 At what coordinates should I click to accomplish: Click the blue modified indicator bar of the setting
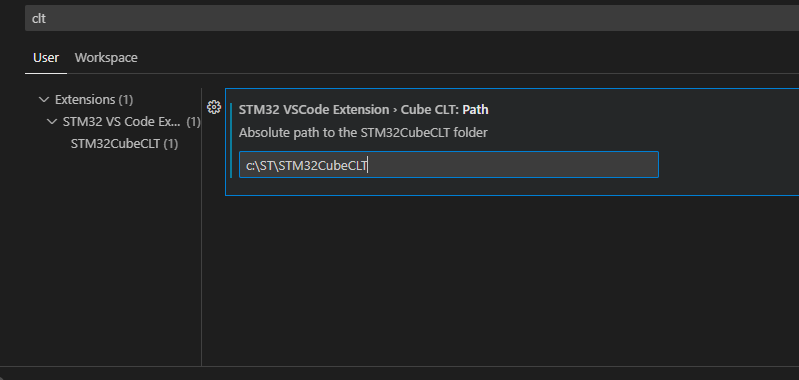[x=231, y=140]
